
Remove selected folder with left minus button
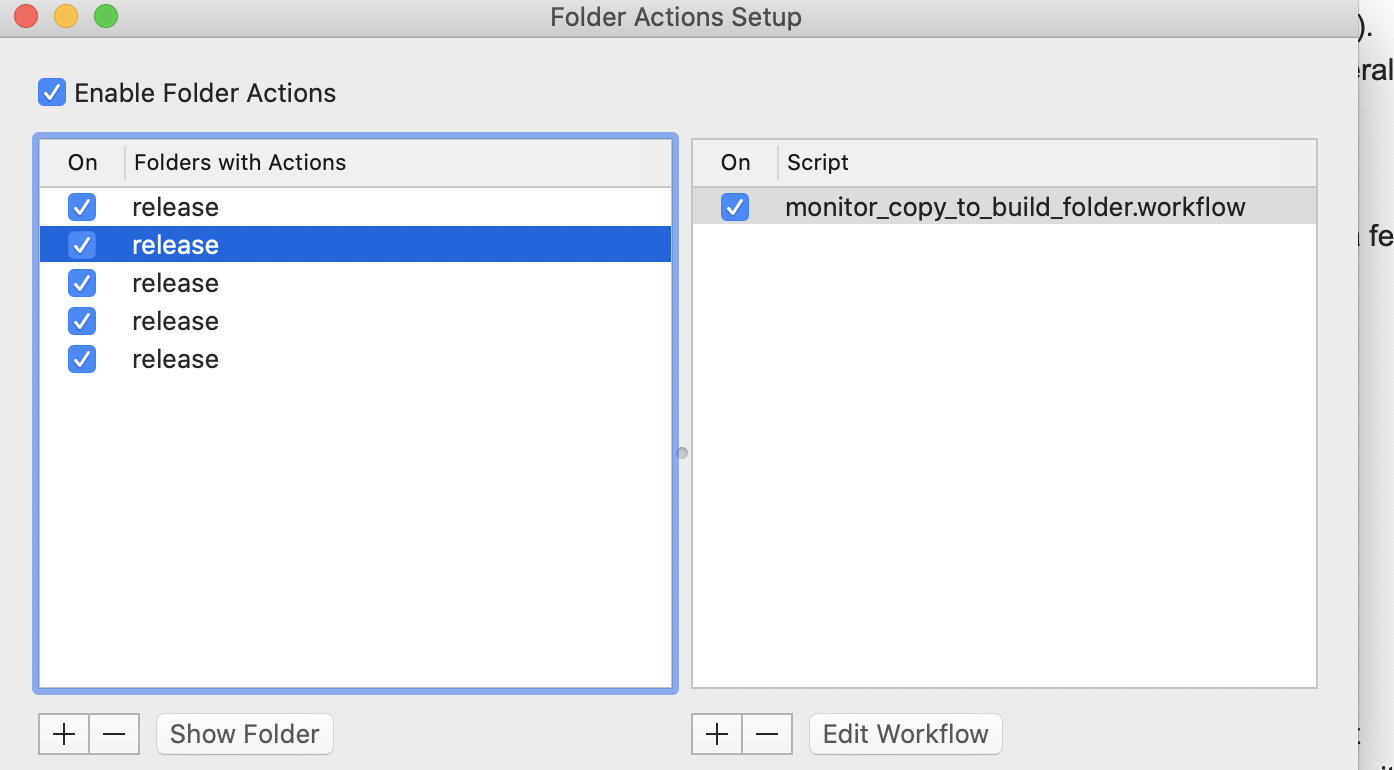[114, 734]
